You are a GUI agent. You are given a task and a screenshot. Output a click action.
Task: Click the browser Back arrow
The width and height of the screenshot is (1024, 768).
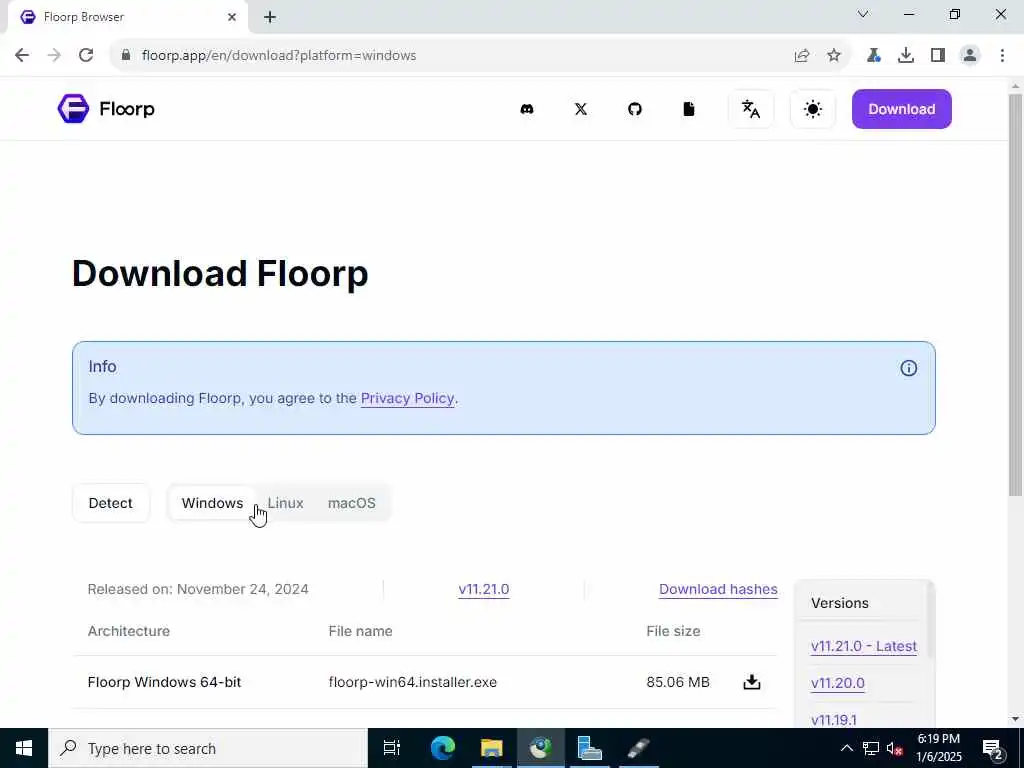22,55
